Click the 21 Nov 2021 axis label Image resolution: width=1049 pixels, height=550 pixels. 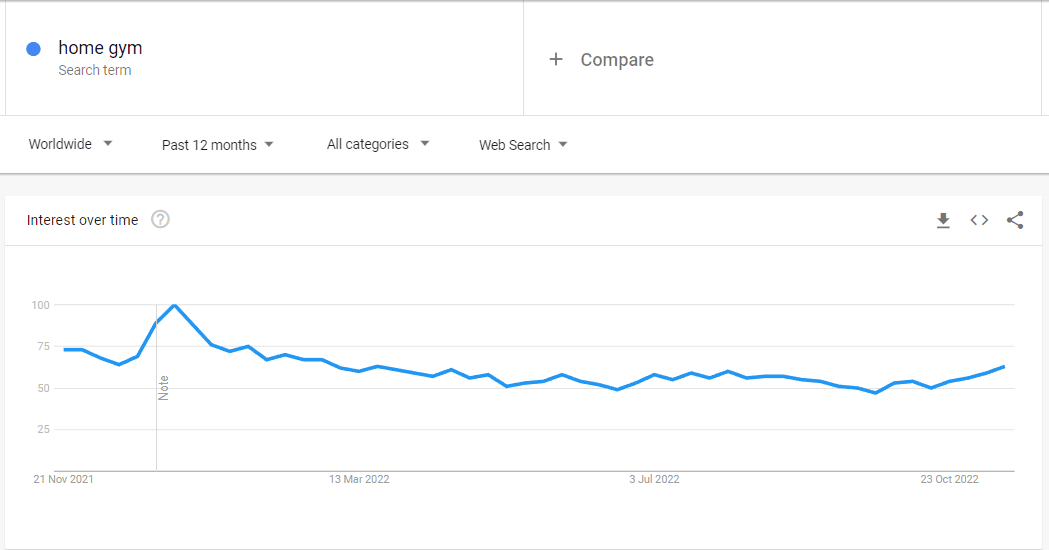64,479
